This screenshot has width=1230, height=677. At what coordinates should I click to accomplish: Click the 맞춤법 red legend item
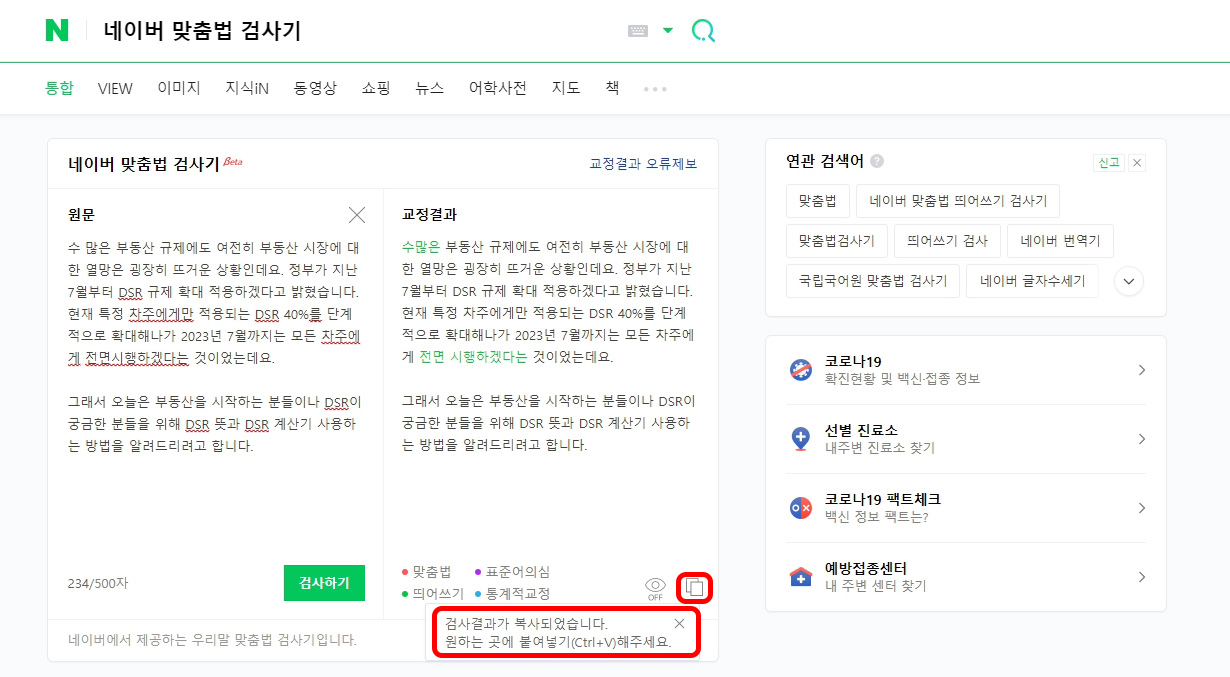427,572
